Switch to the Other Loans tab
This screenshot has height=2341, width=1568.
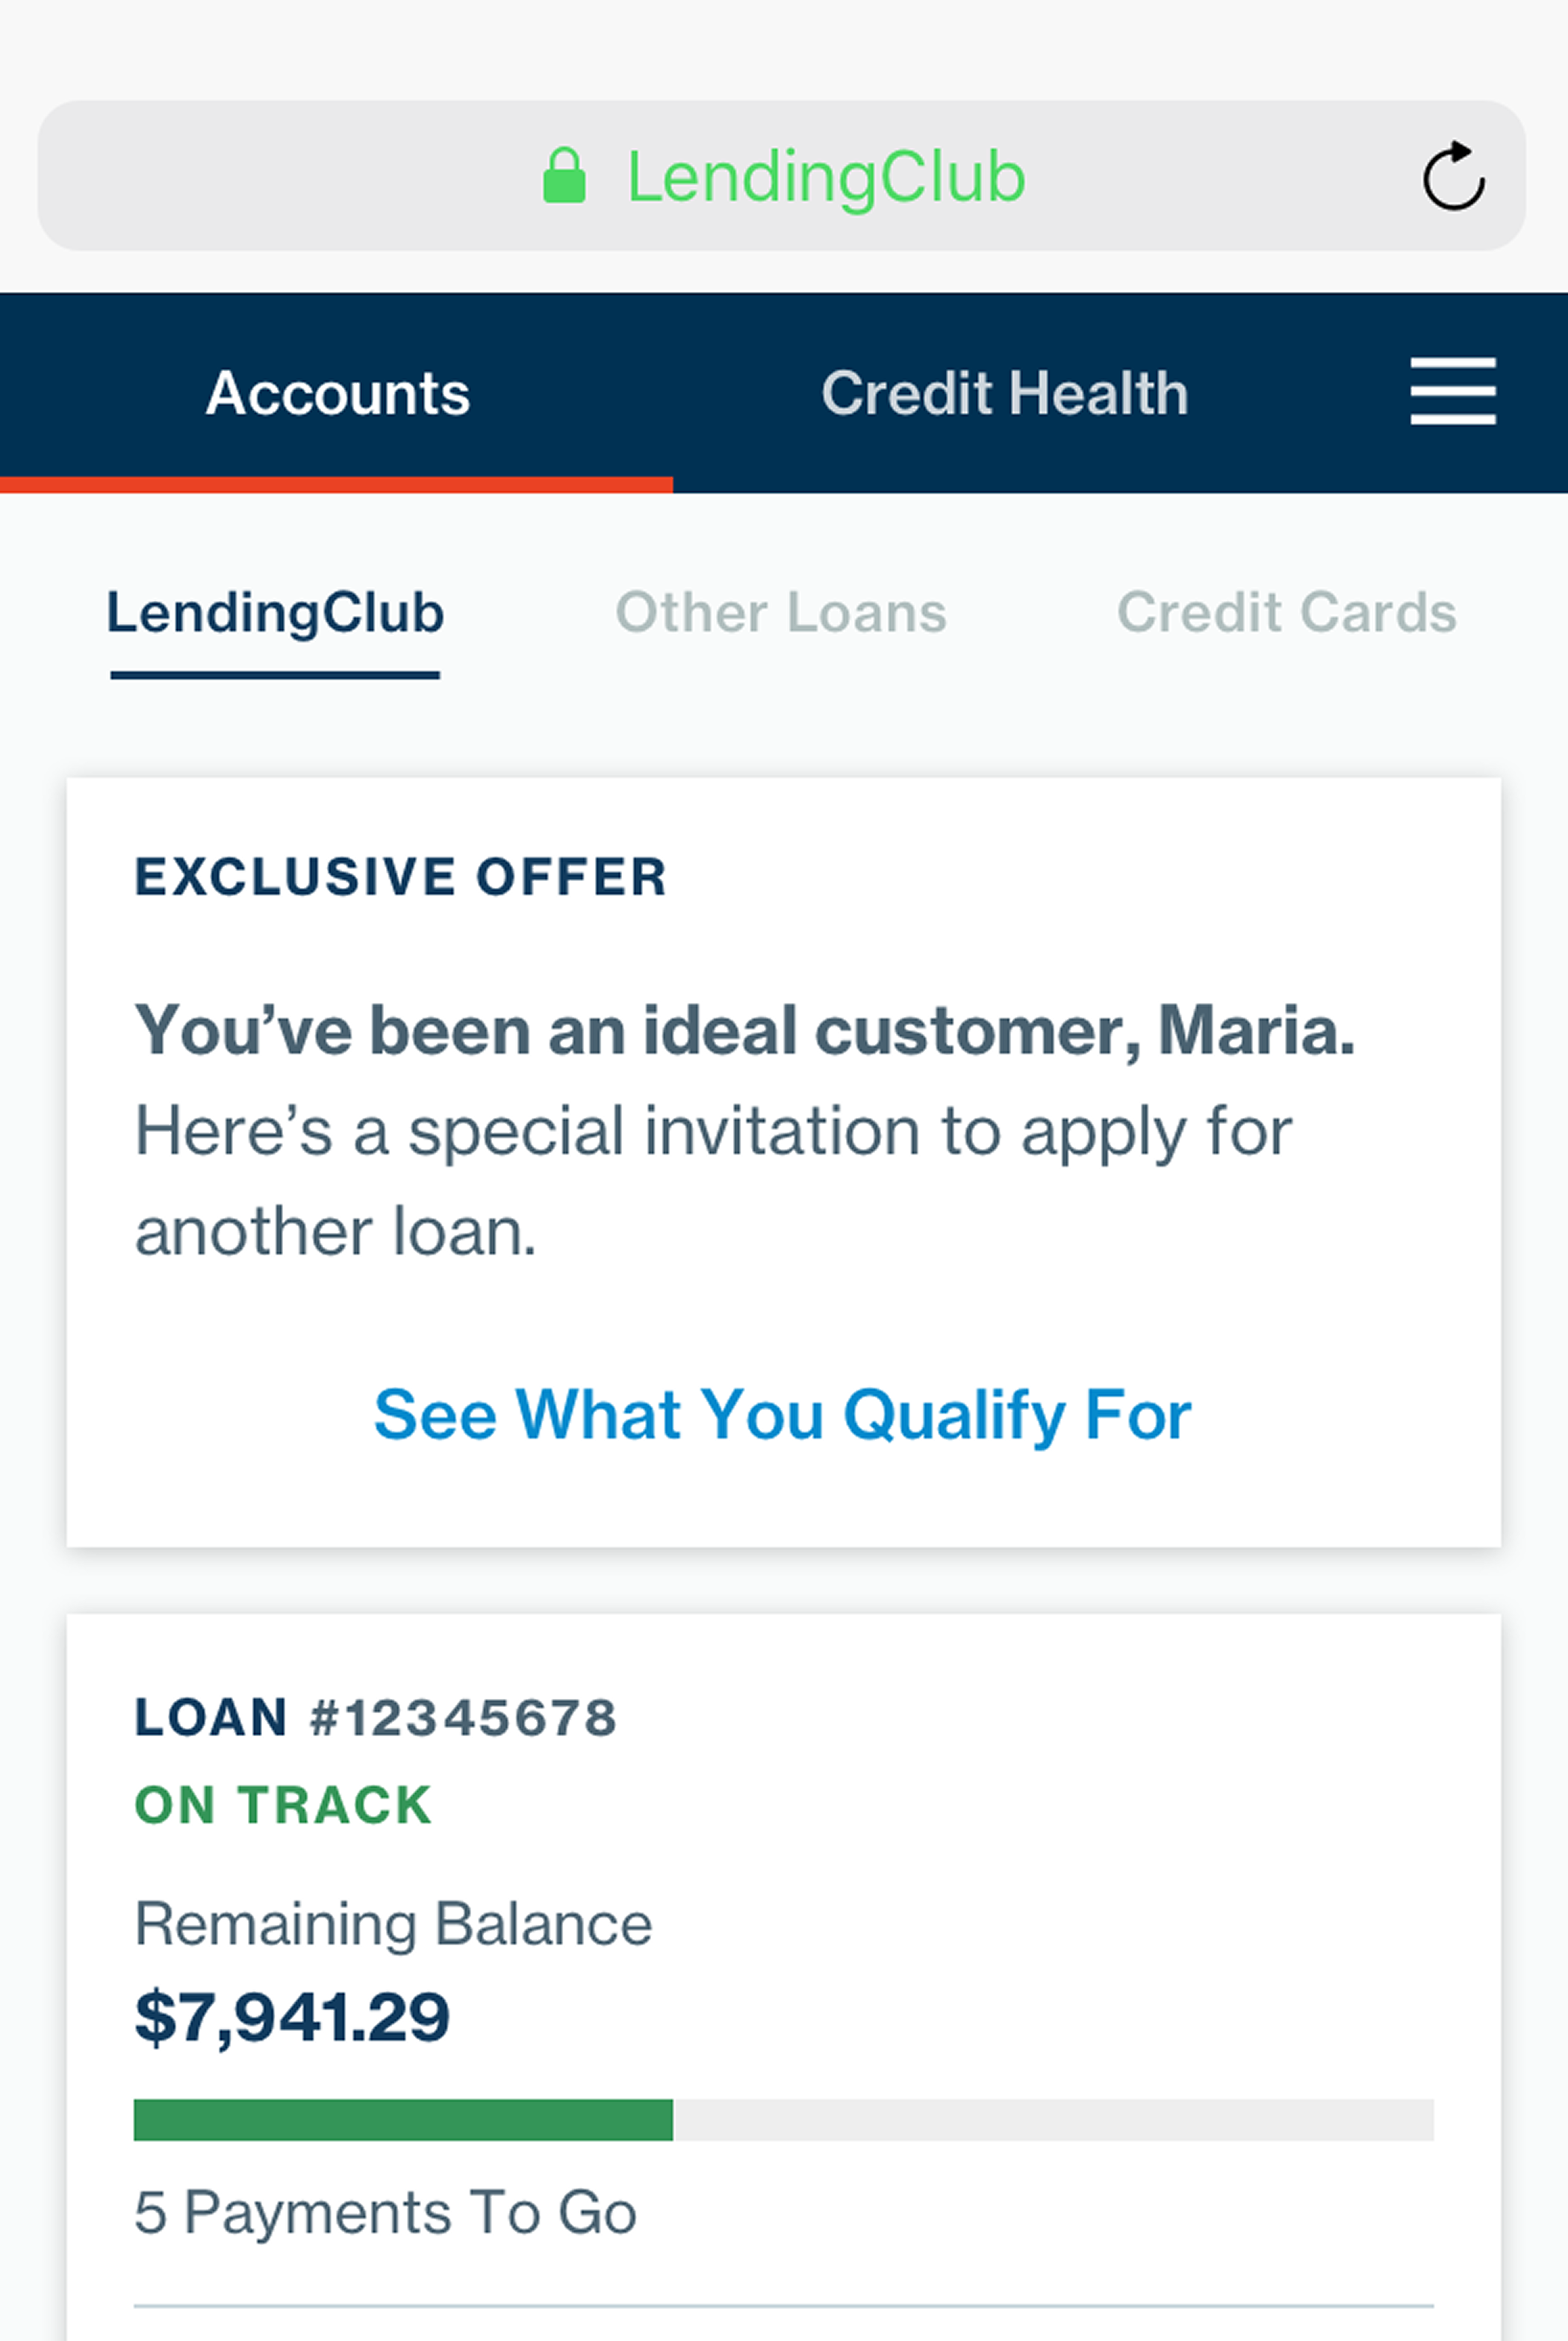(x=780, y=612)
